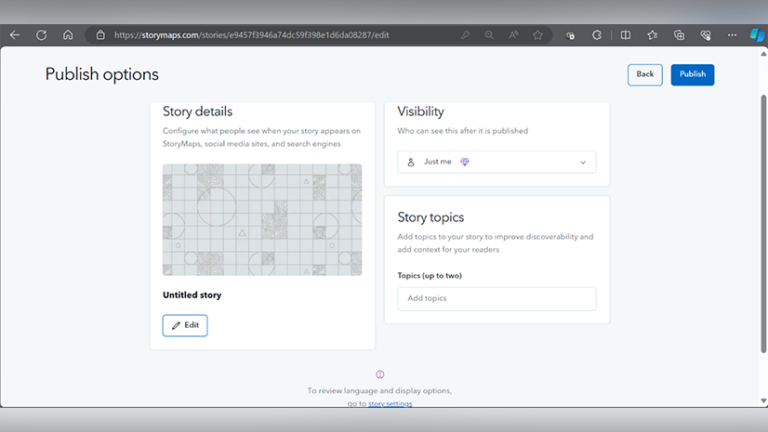The image size is (768, 432).
Task: Open the browser home page icon
Action: pyautogui.click(x=68, y=35)
